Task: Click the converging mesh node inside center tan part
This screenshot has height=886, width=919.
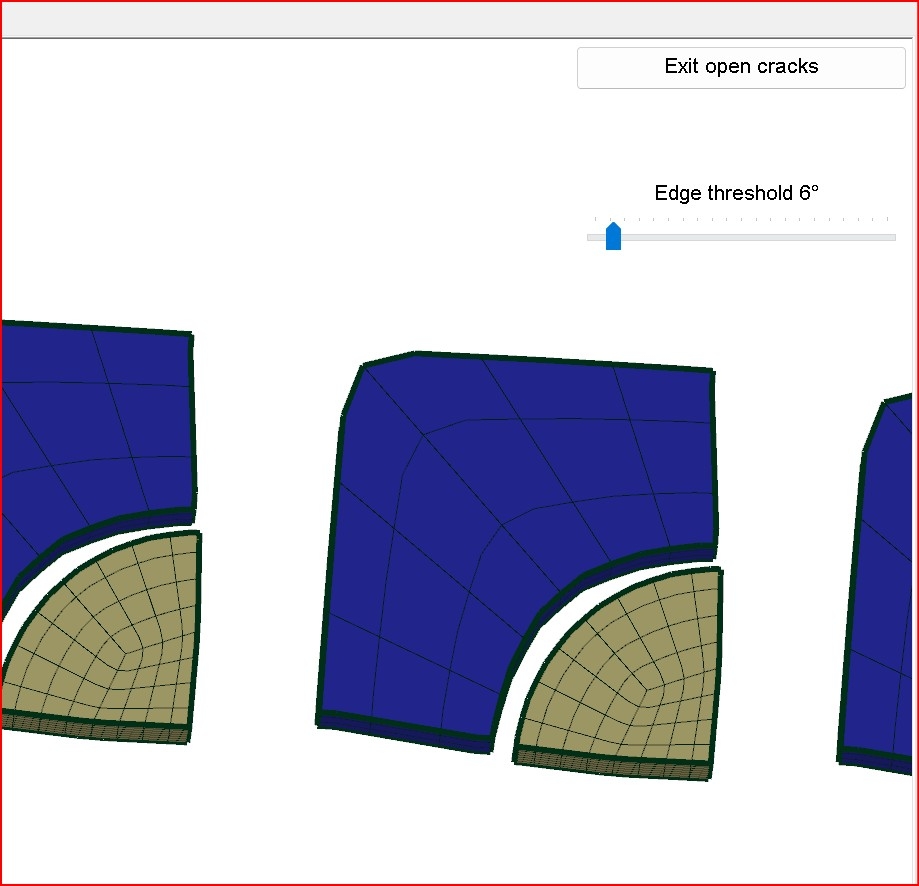Action: click(649, 687)
